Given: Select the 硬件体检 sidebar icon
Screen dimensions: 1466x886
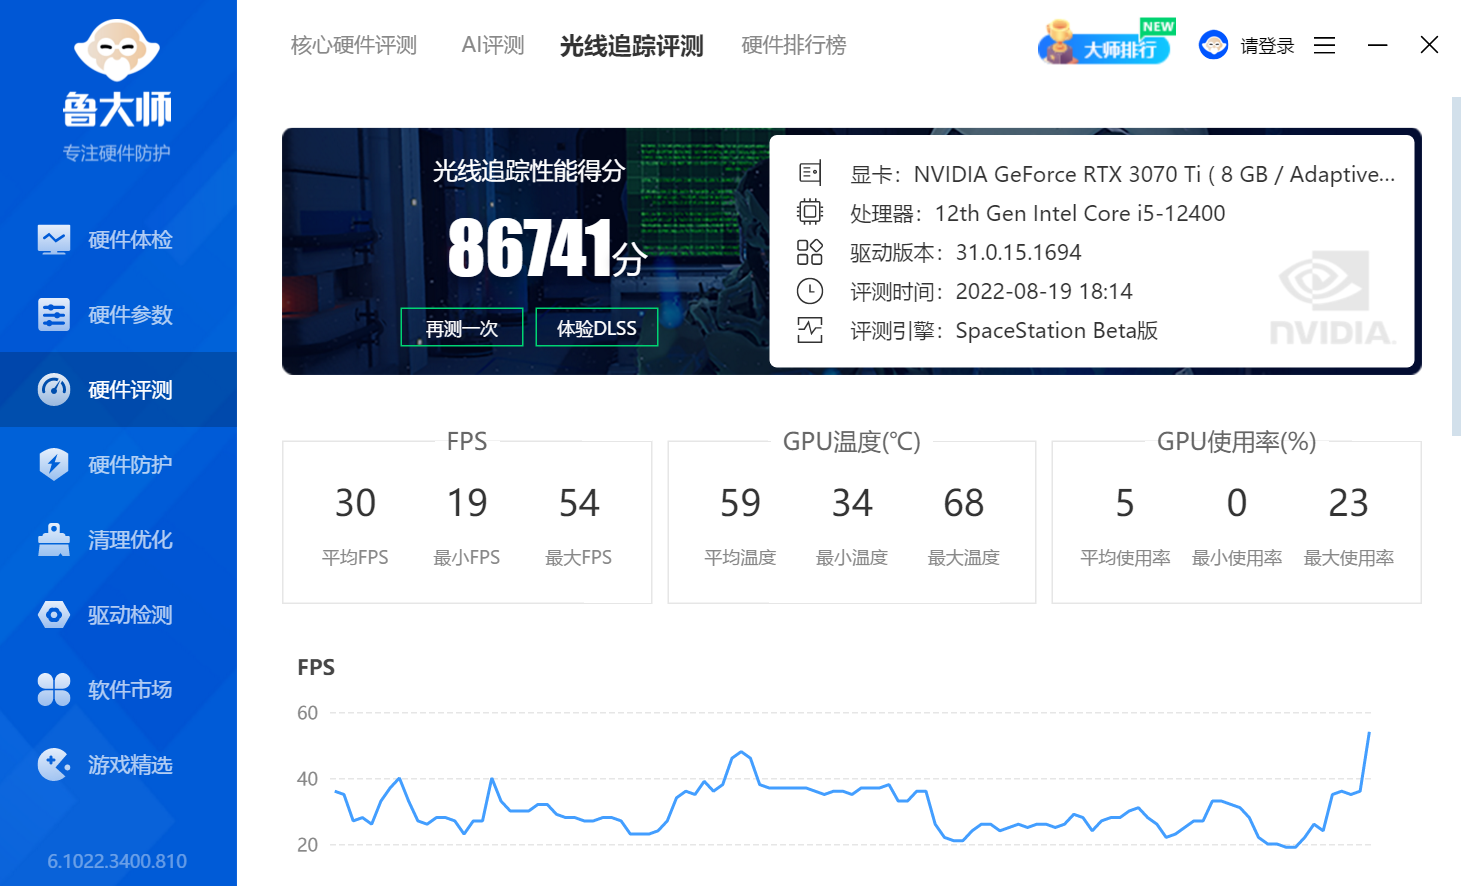Looking at the screenshot, I should pos(54,239).
